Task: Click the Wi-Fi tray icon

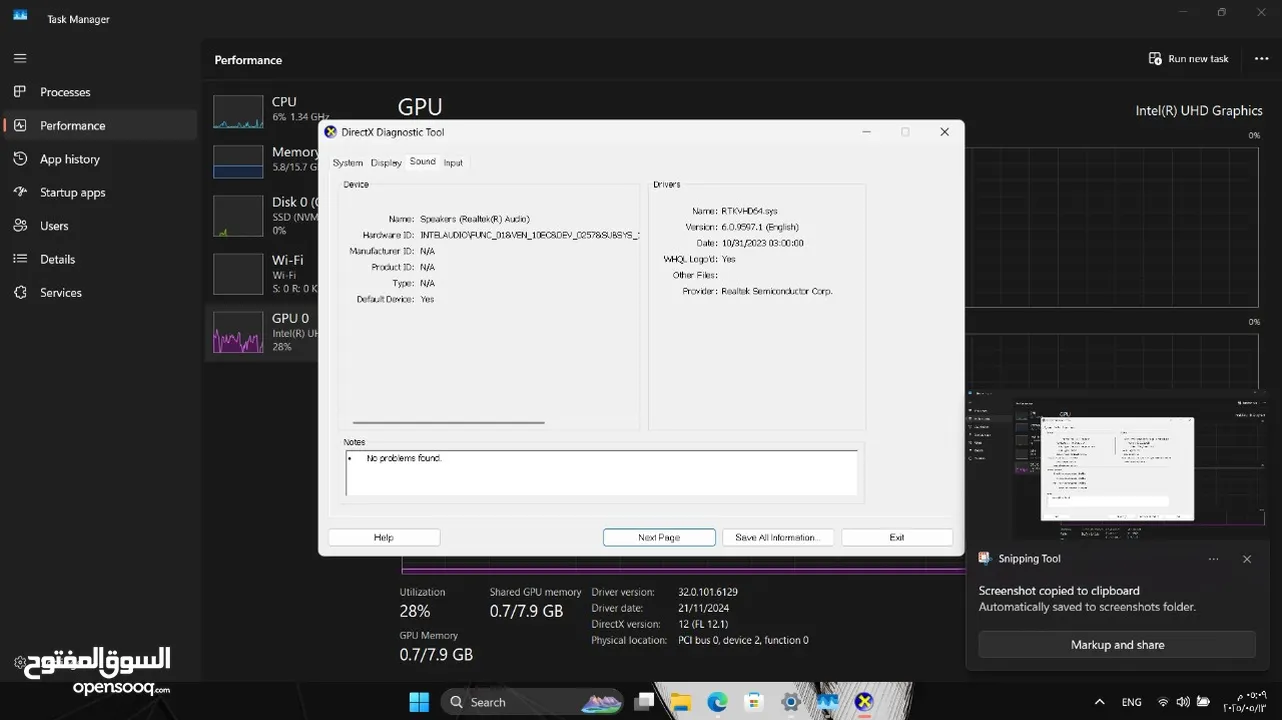Action: pyautogui.click(x=1162, y=702)
